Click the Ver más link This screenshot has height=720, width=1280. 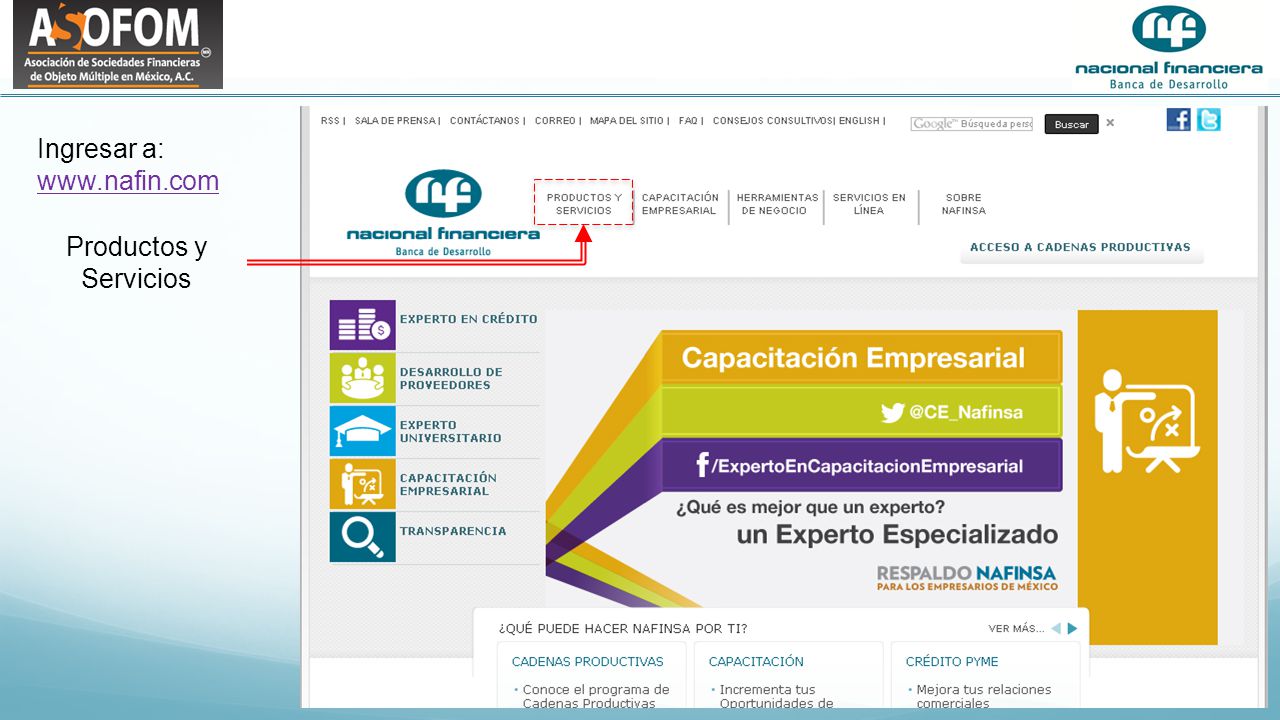[x=1015, y=629]
